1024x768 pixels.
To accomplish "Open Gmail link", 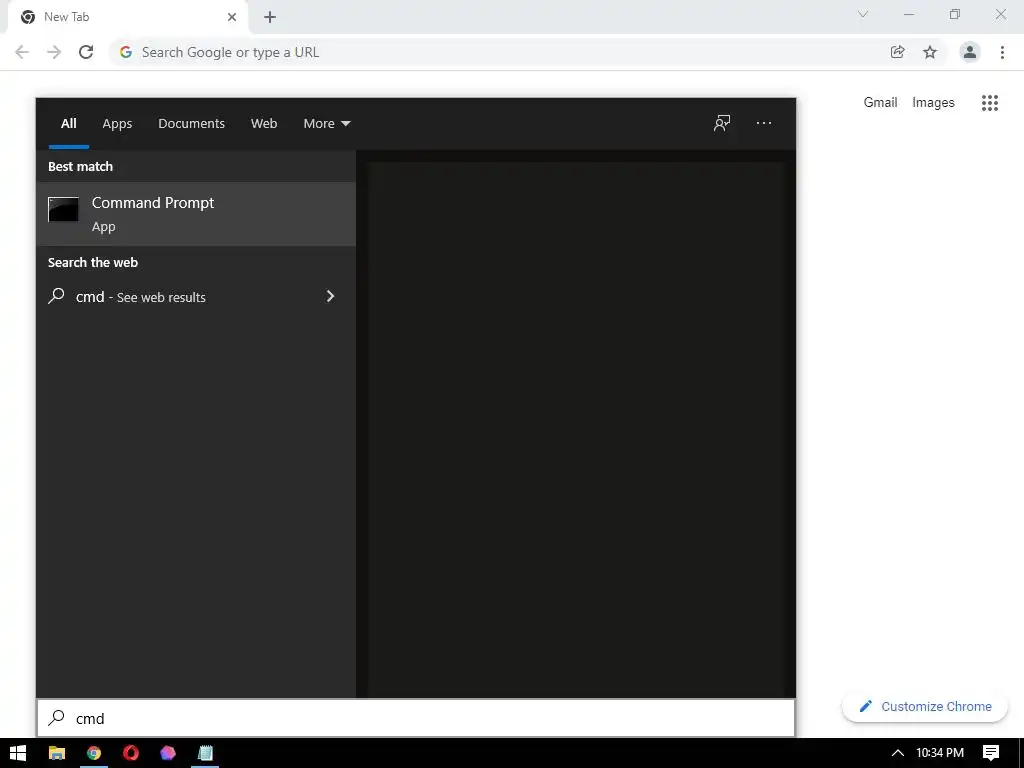I will pos(880,103).
